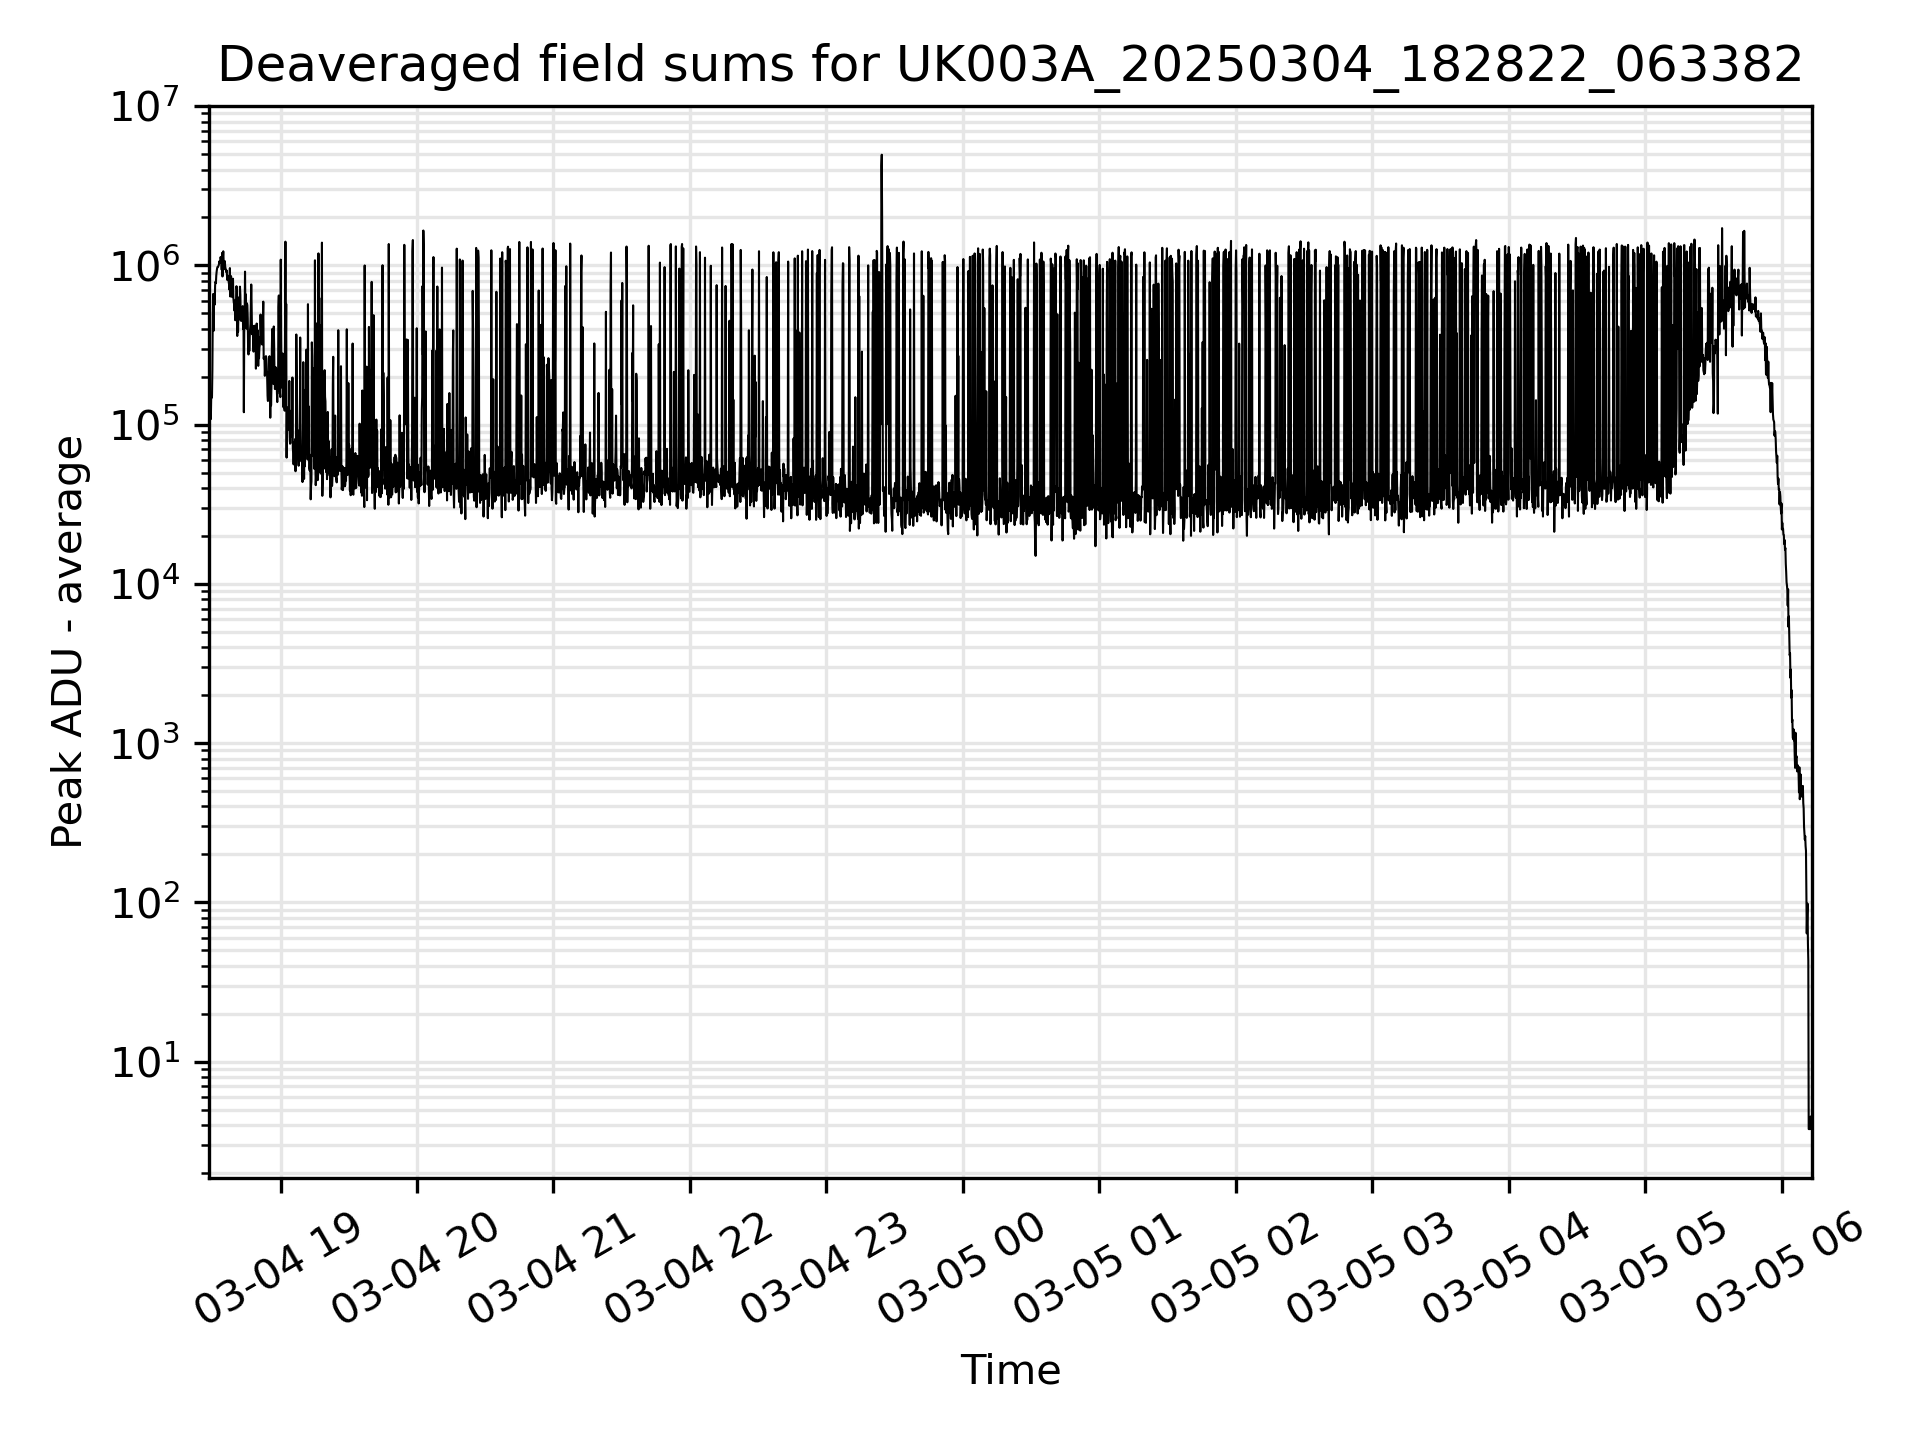This screenshot has width=1920, height=1440.
Task: Click the x-axis label 'Time'
Action: click(x=1010, y=1370)
